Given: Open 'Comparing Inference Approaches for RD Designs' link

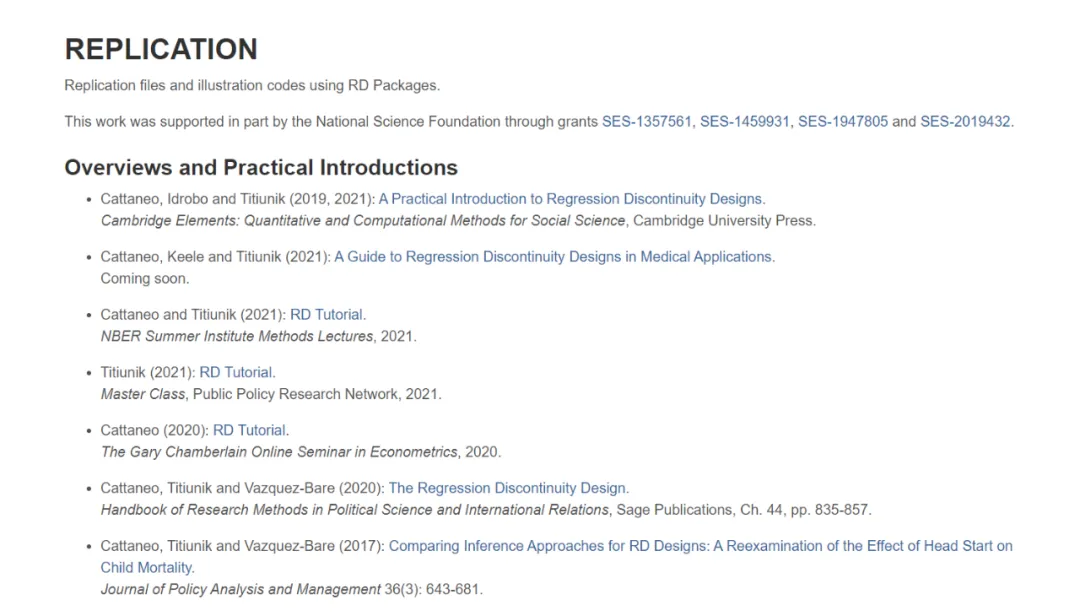Looking at the screenshot, I should (x=700, y=546).
